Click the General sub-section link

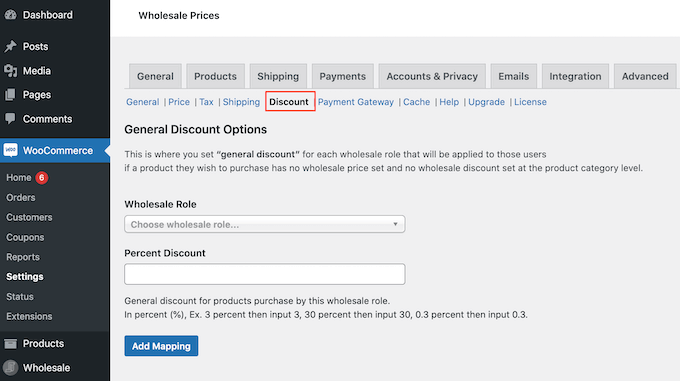[x=143, y=102]
